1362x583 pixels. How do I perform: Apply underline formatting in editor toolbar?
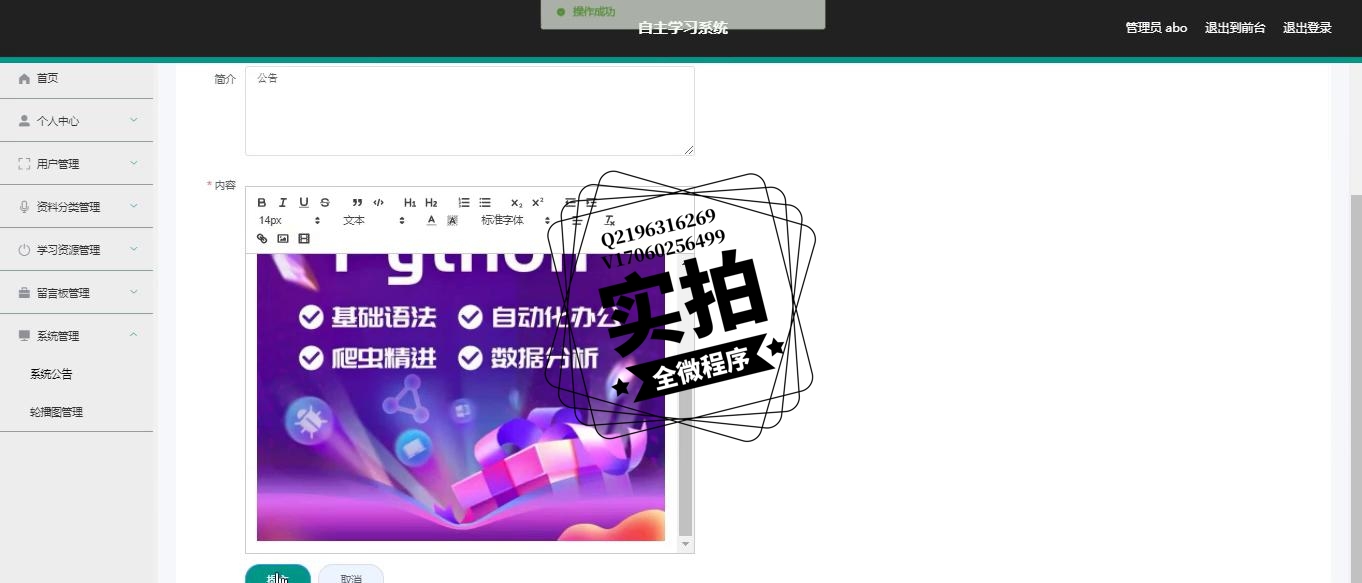pyautogui.click(x=304, y=202)
